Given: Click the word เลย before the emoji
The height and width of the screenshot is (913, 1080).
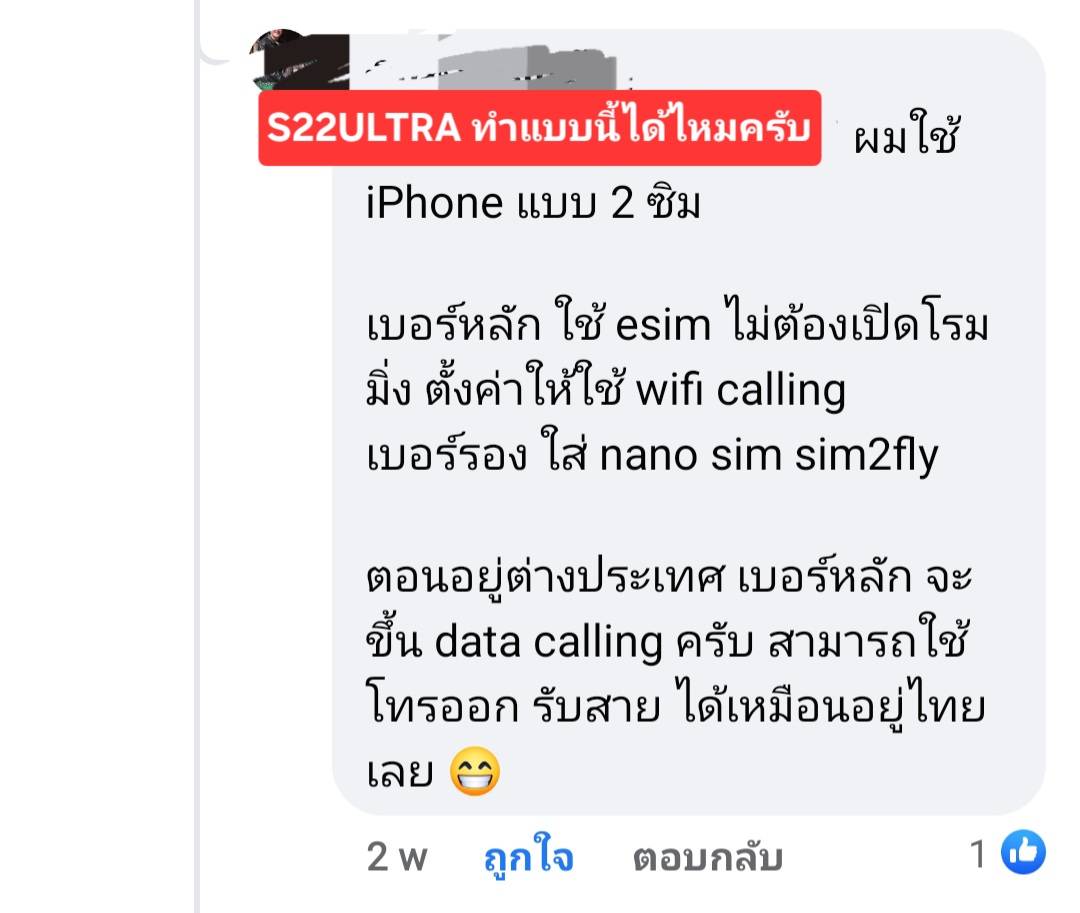Looking at the screenshot, I should pyautogui.click(x=400, y=773).
